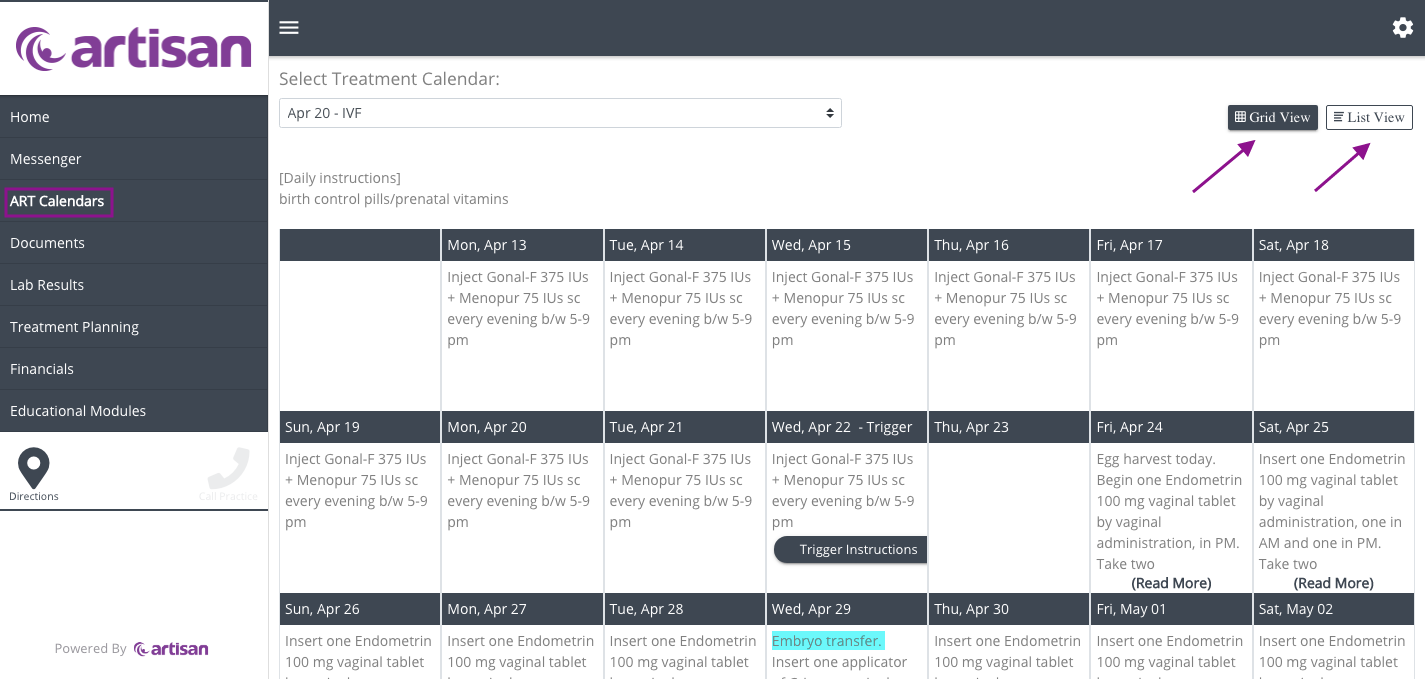Open Messenger from the sidebar
1425x679 pixels.
(46, 159)
